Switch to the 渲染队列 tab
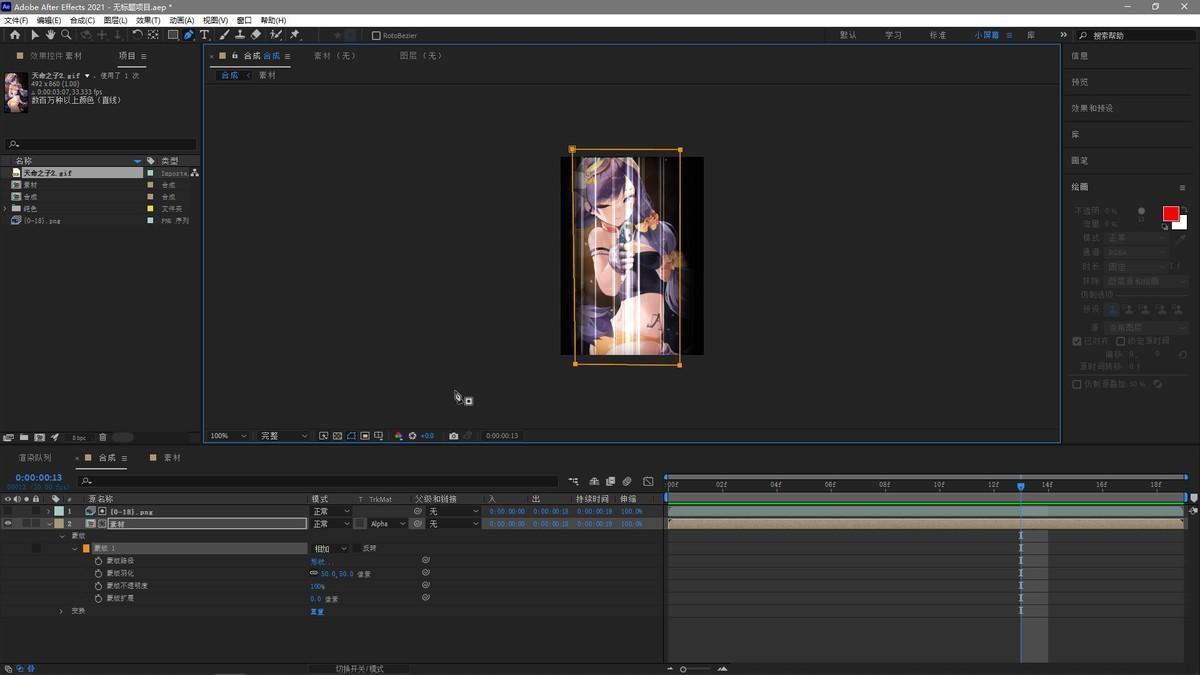This screenshot has height=675, width=1200. [x=34, y=458]
